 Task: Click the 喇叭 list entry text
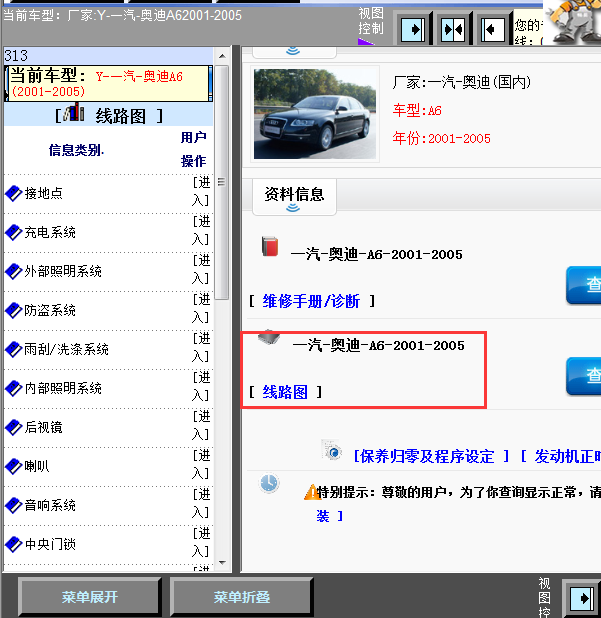pos(37,466)
